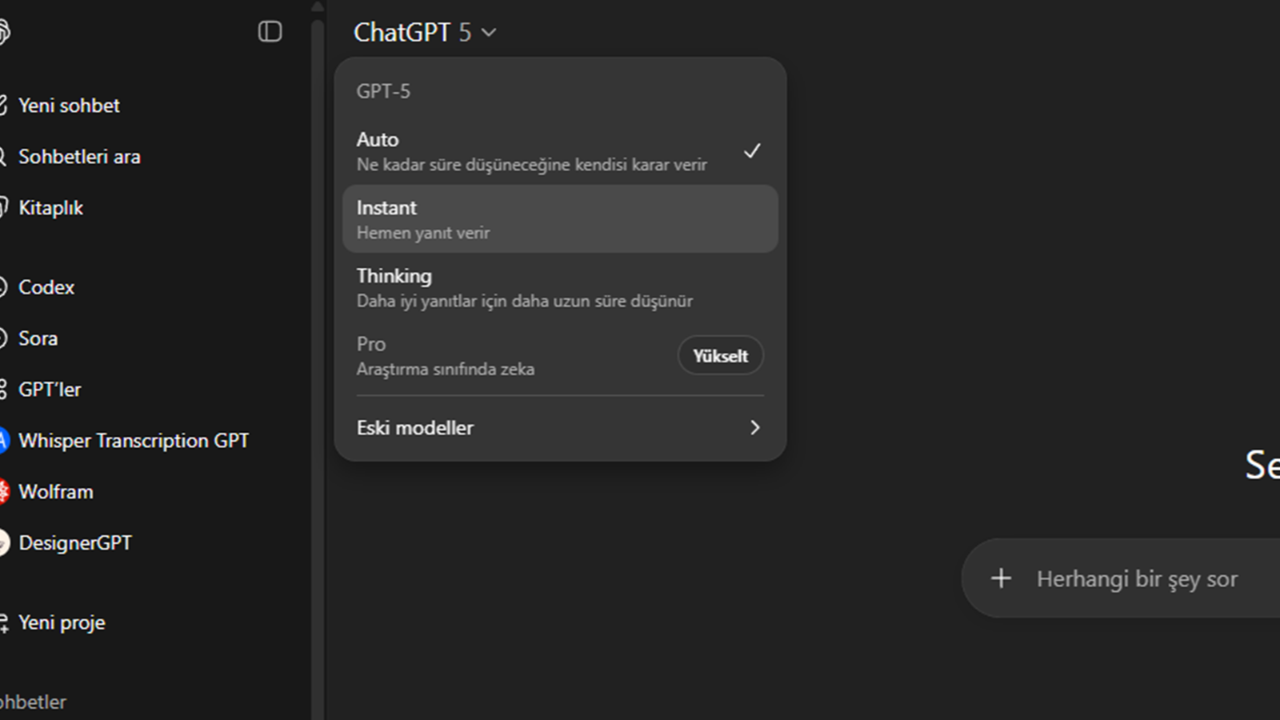Image resolution: width=1280 pixels, height=720 pixels.
Task: Start a Yeni sohbet
Action: pos(68,105)
